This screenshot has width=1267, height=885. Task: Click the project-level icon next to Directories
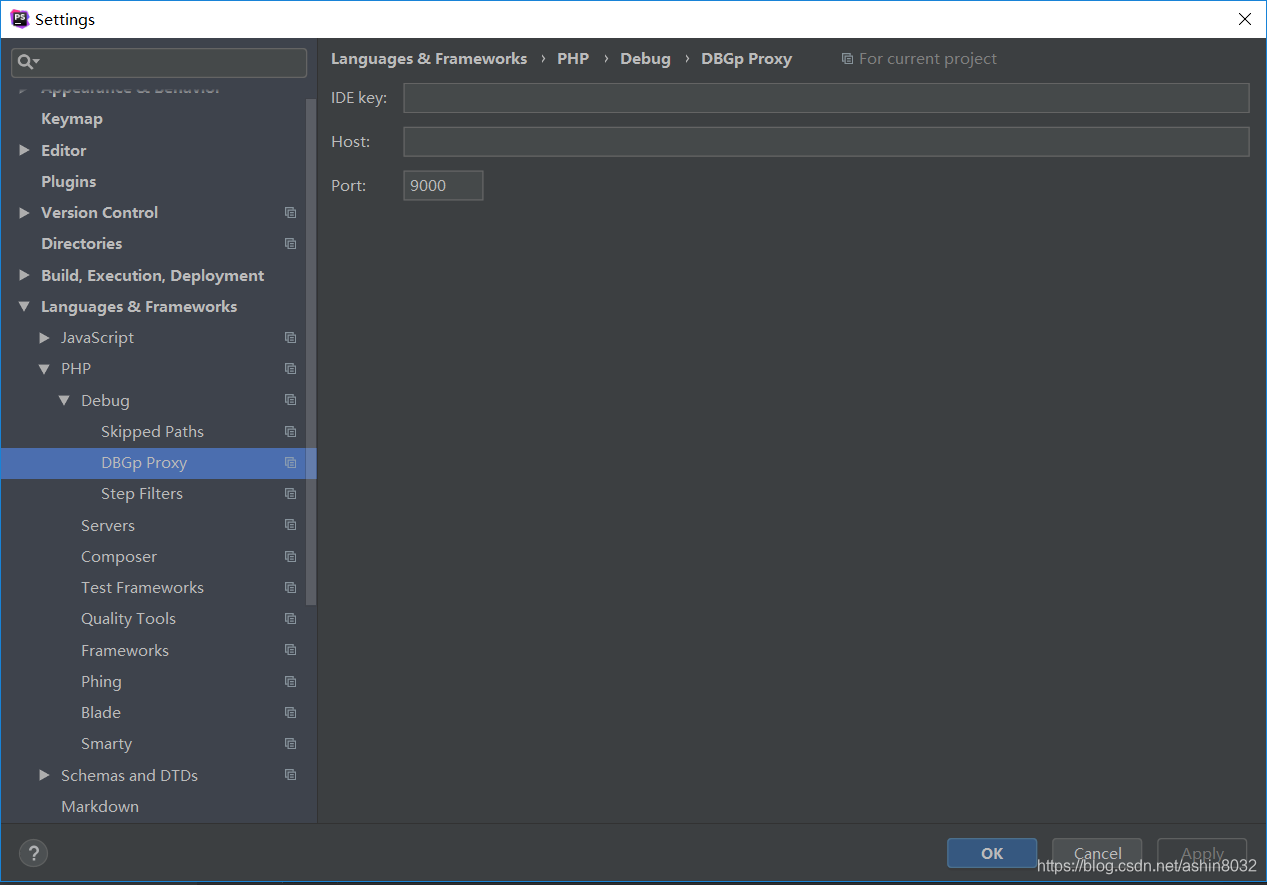[x=290, y=244]
